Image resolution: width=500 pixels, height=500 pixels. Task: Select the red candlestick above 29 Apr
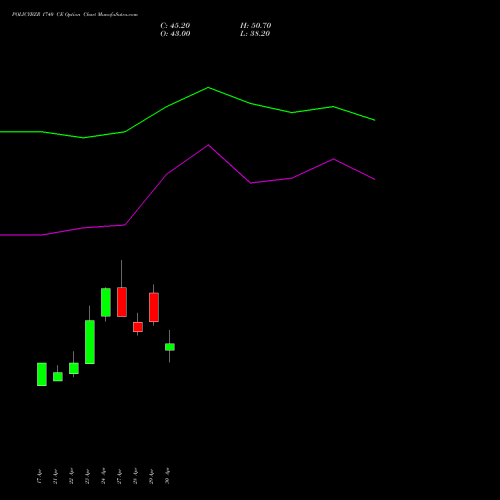[154, 307]
